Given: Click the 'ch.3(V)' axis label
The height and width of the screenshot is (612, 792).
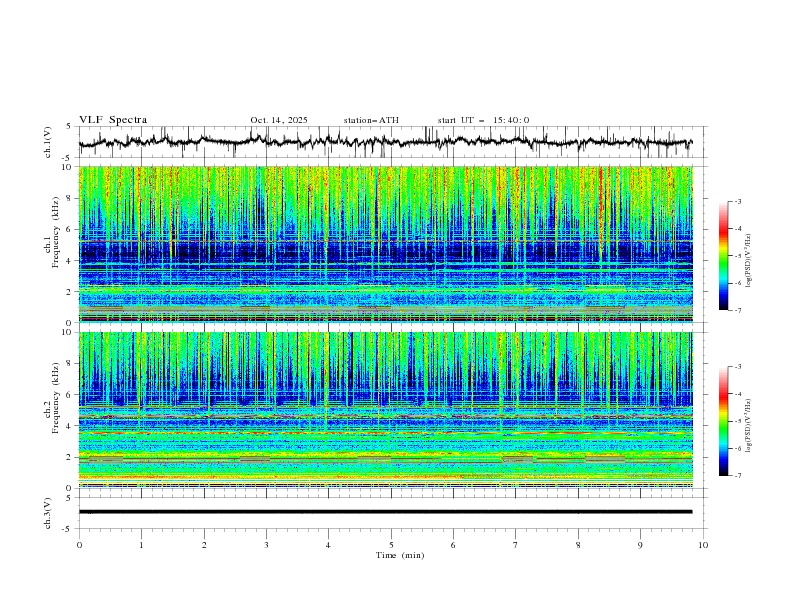Looking at the screenshot, I should point(48,513).
